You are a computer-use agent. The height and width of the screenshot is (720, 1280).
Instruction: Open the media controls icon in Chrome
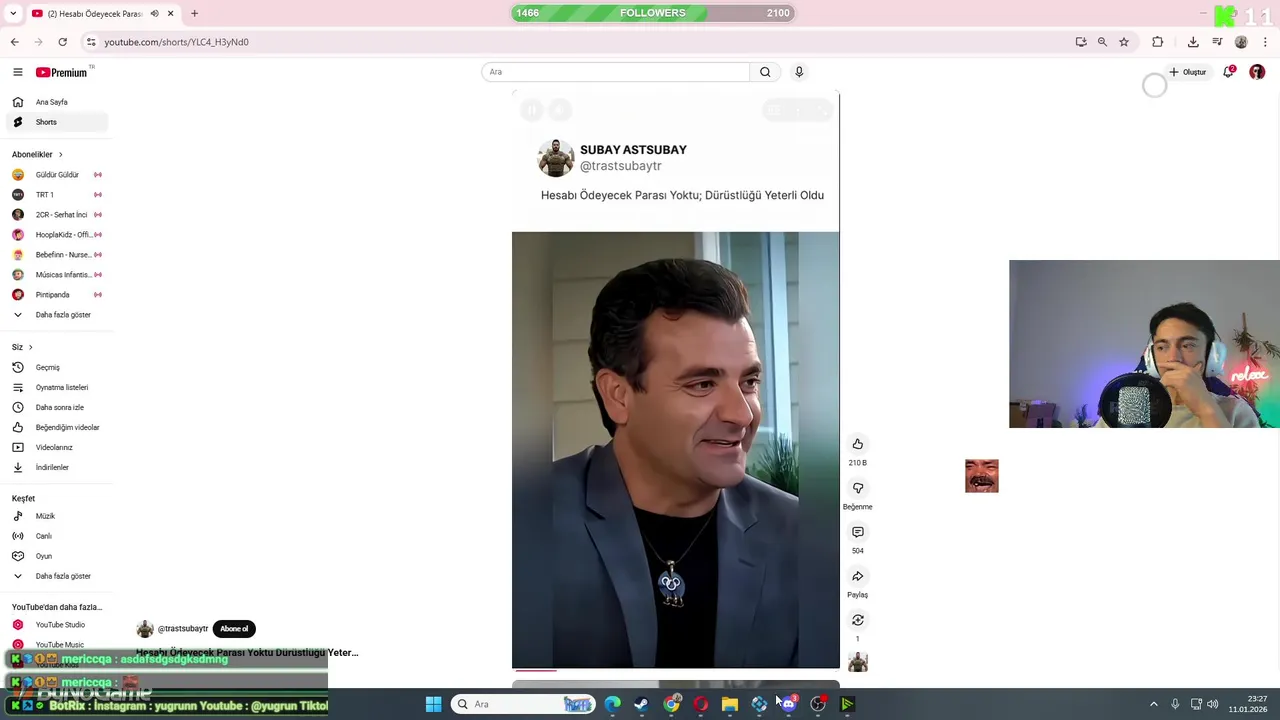click(1217, 42)
